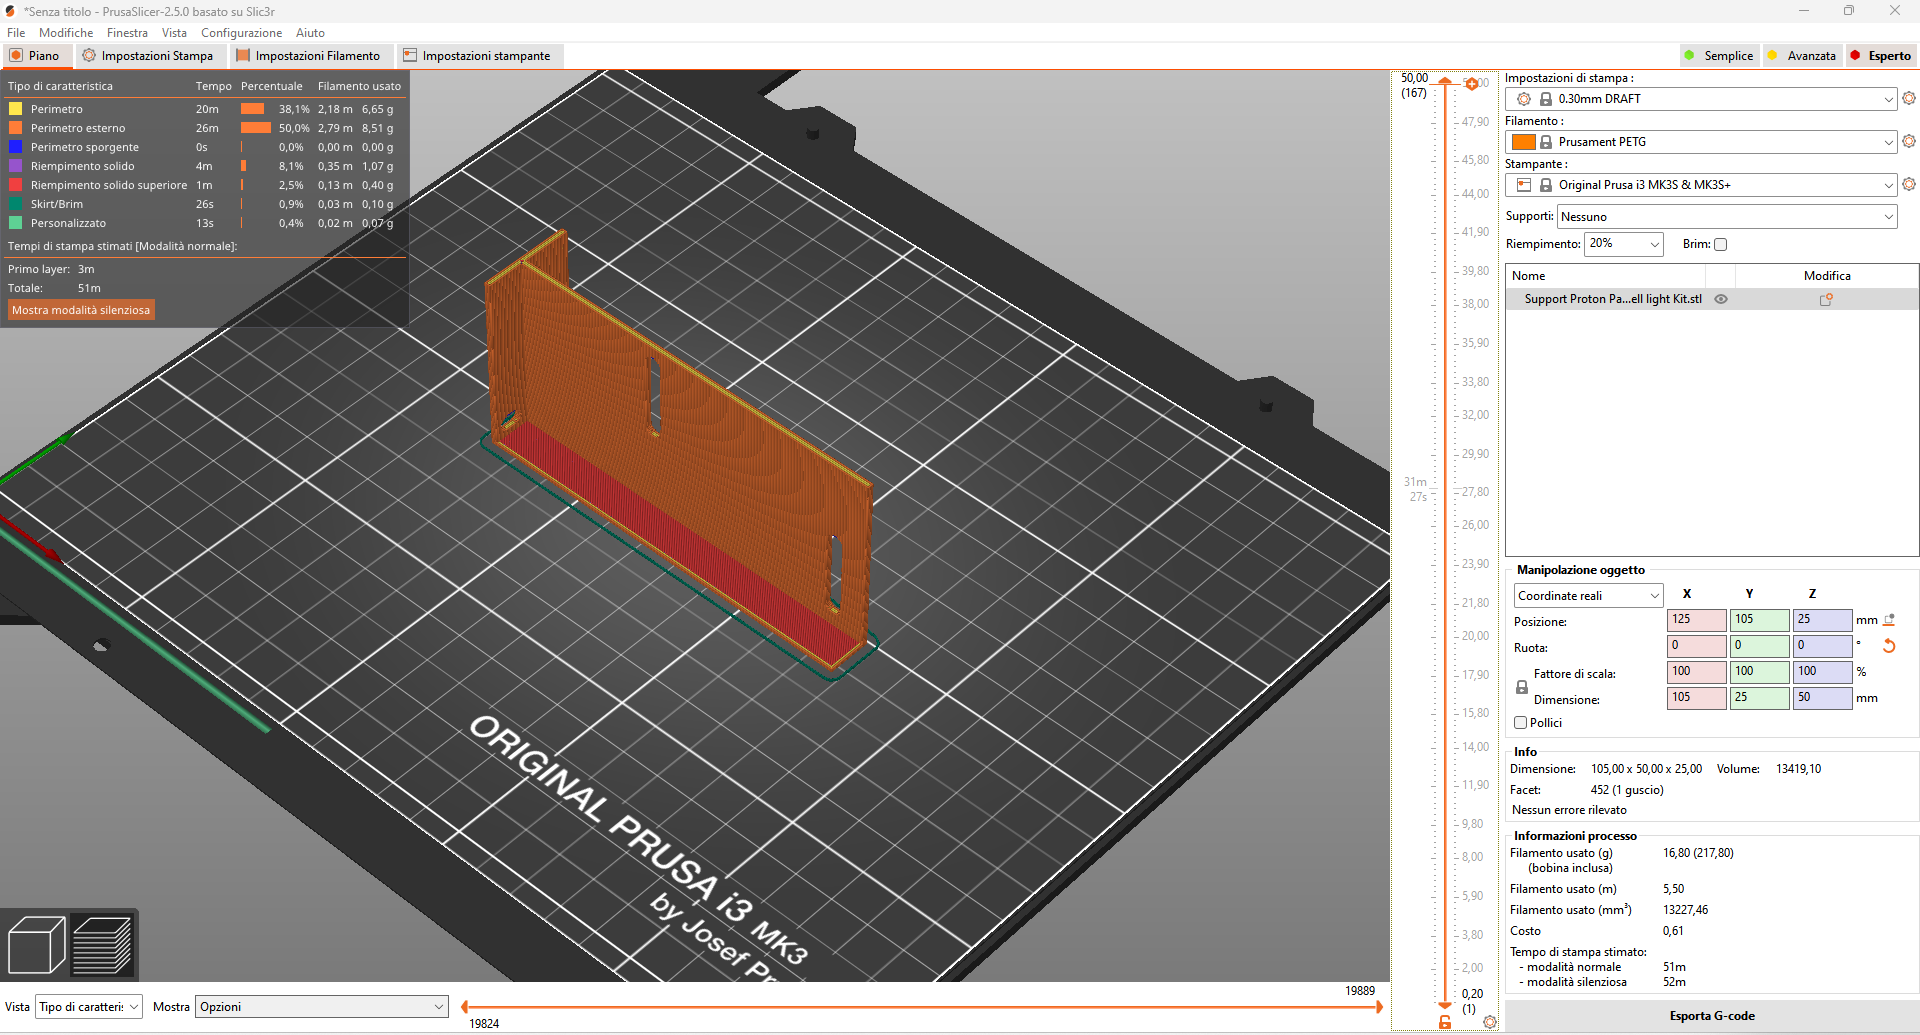Open the print settings preset dropdown

coord(1700,99)
